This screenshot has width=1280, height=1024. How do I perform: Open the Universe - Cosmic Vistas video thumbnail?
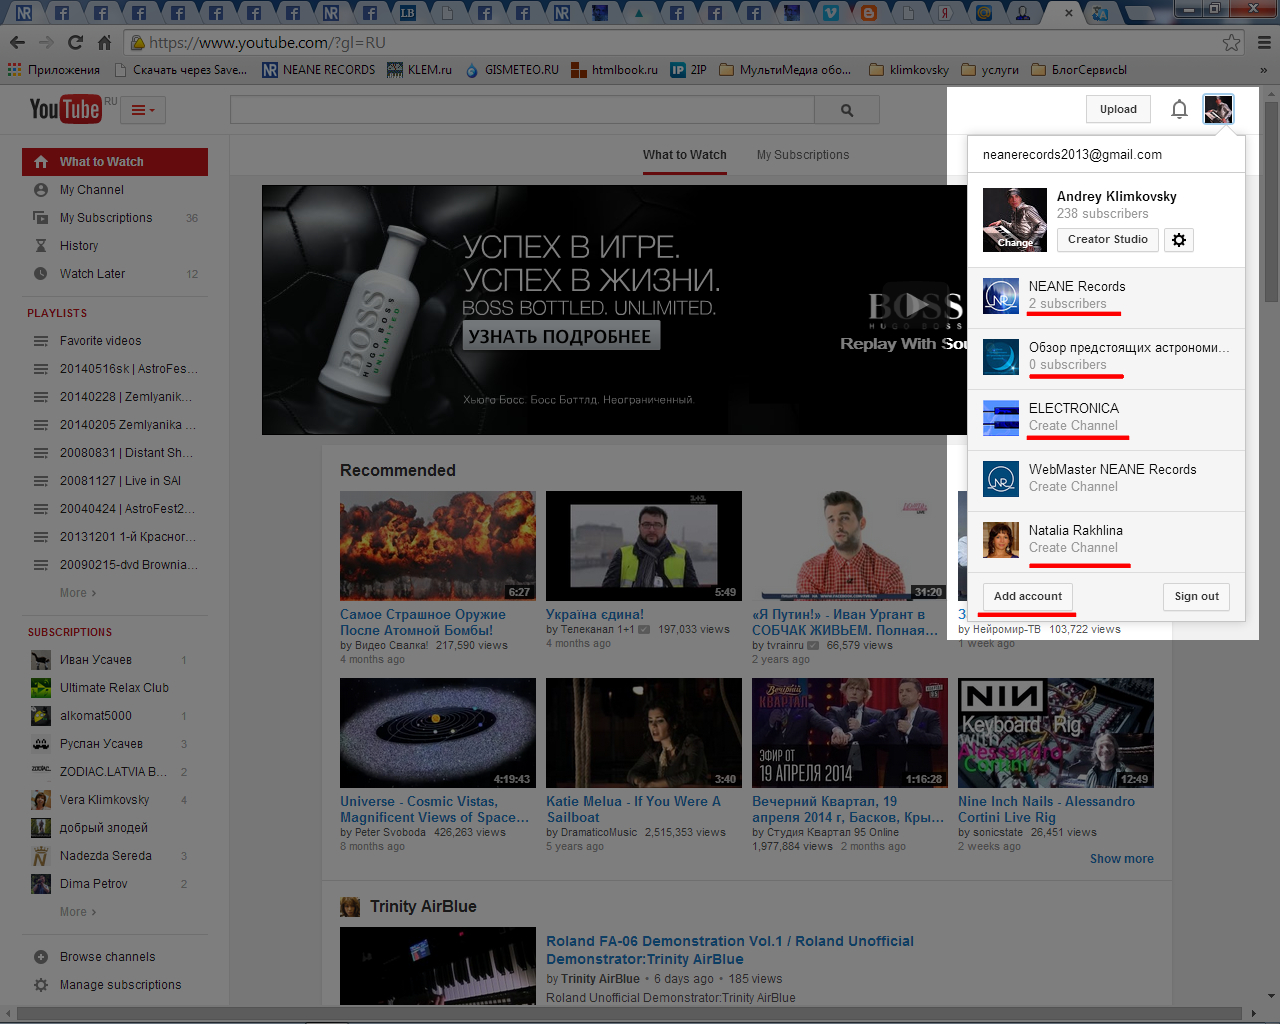(438, 733)
